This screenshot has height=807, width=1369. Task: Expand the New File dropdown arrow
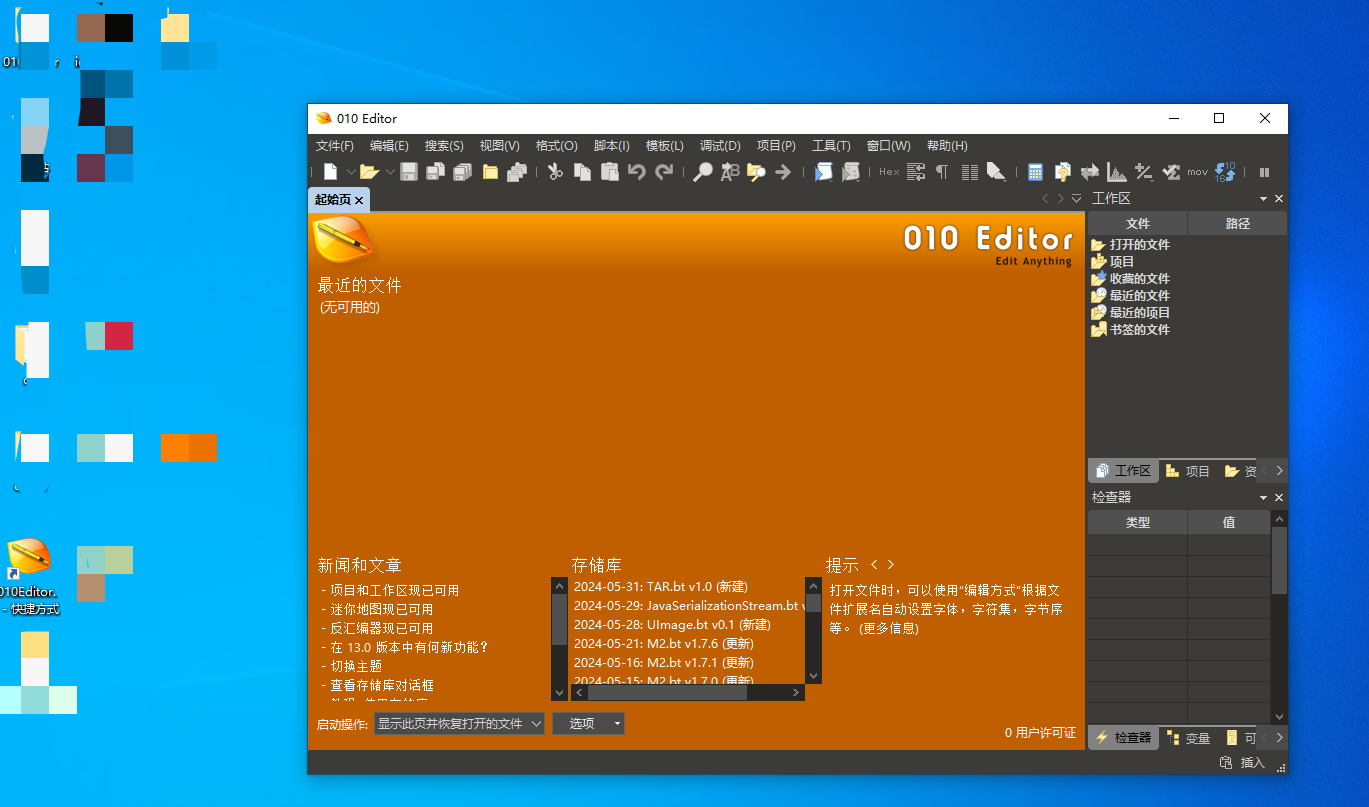351,172
